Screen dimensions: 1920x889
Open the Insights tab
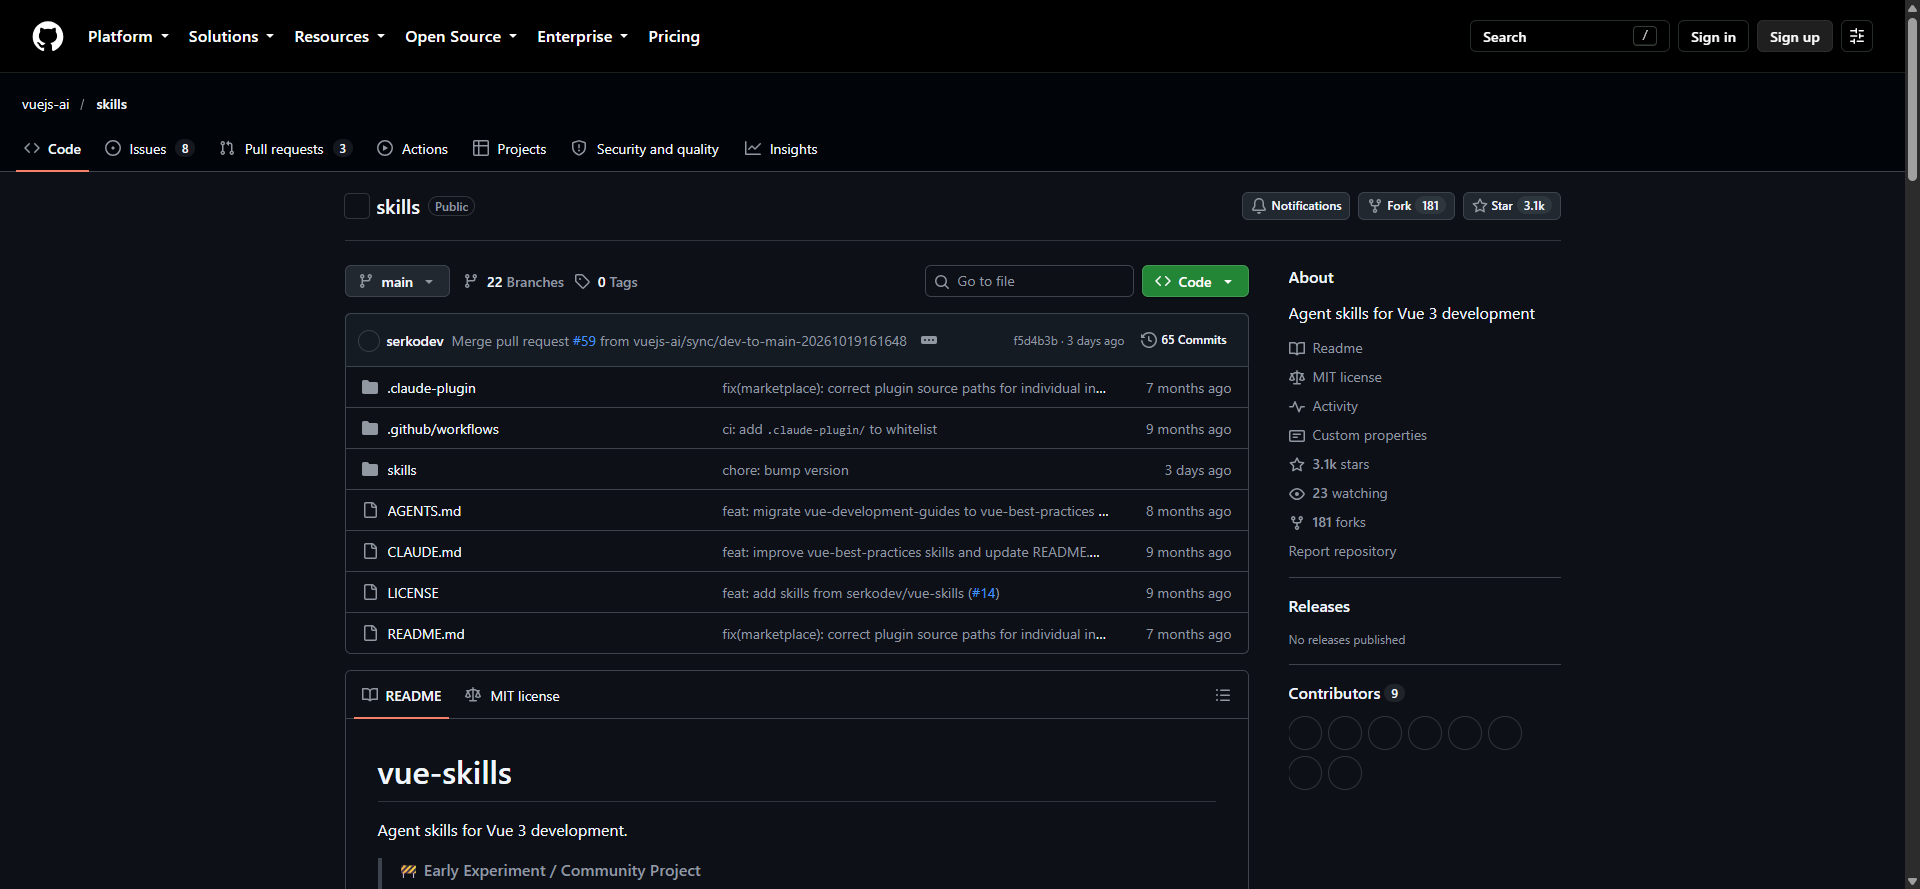coord(781,149)
